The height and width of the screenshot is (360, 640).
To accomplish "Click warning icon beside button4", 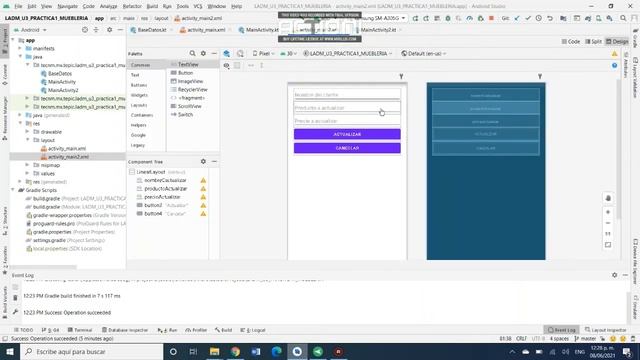I will tap(203, 213).
